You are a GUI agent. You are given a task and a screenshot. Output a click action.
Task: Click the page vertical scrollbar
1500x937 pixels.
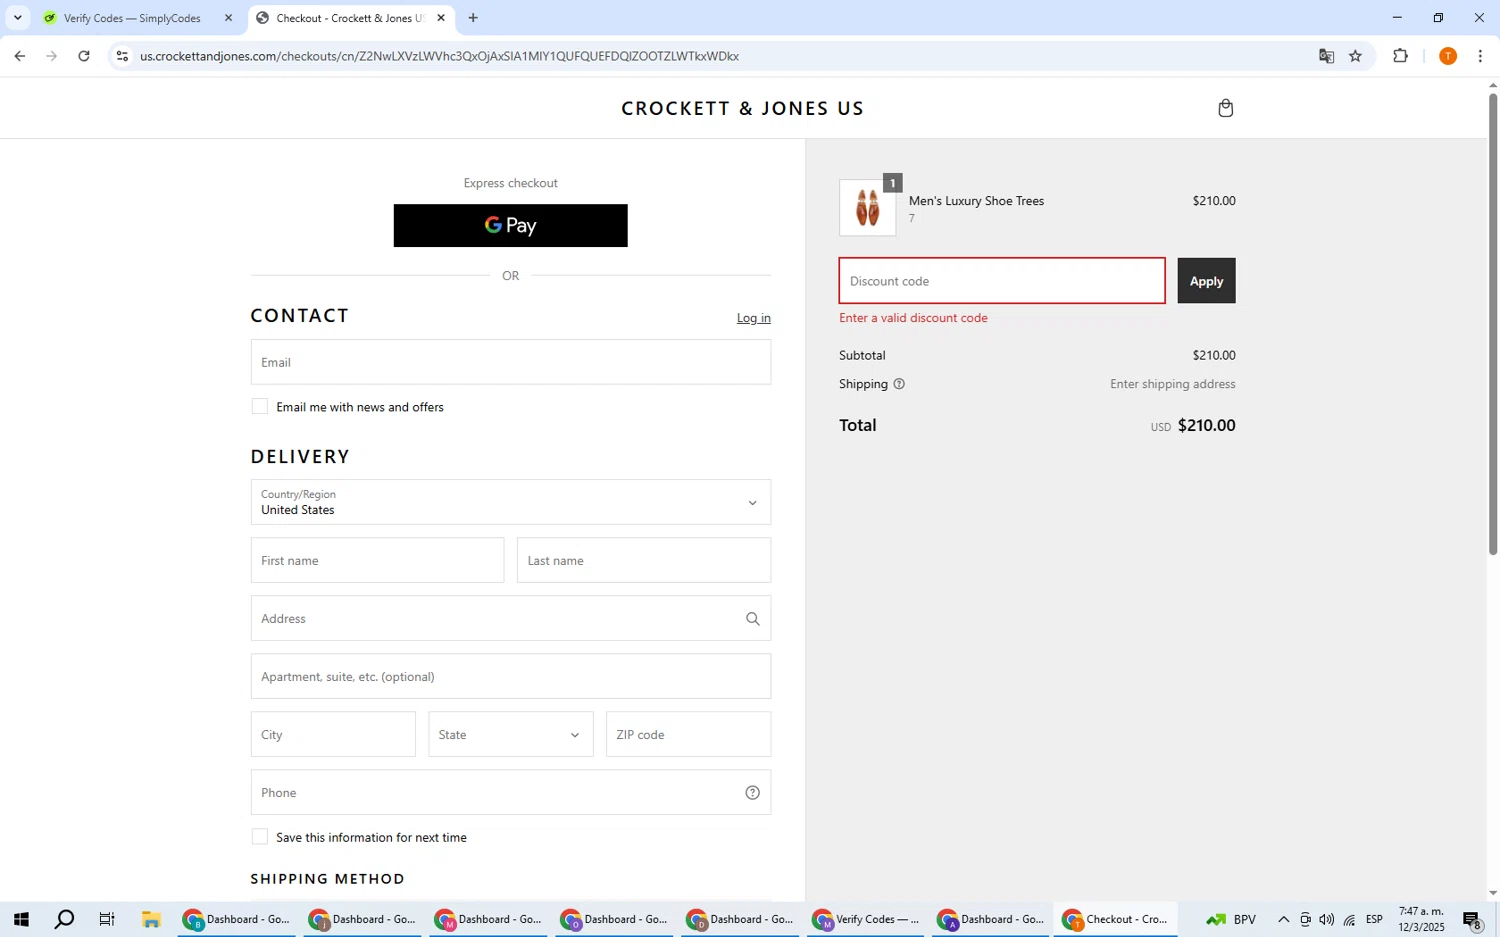1493,325
